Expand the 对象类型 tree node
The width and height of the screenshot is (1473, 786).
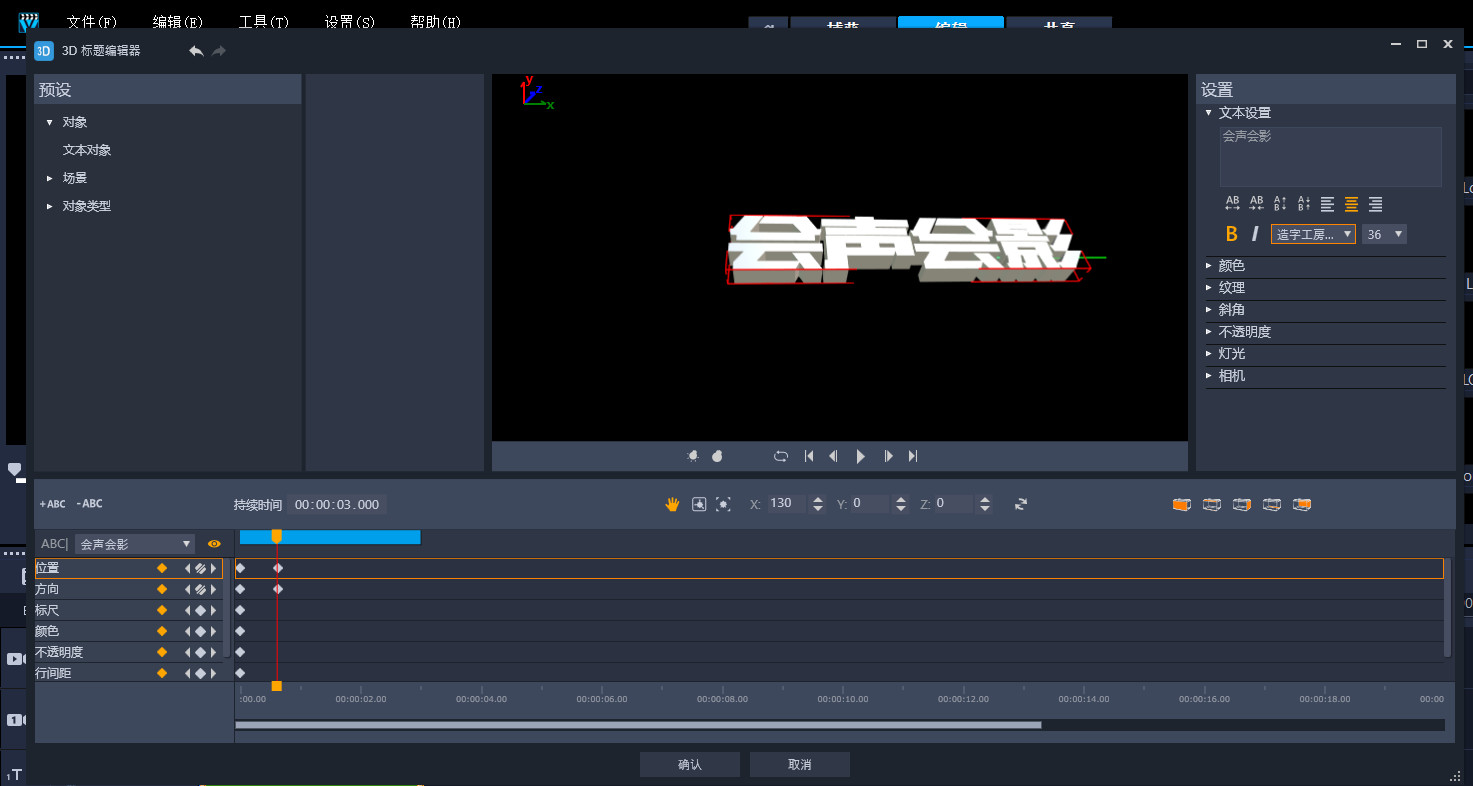(x=49, y=206)
